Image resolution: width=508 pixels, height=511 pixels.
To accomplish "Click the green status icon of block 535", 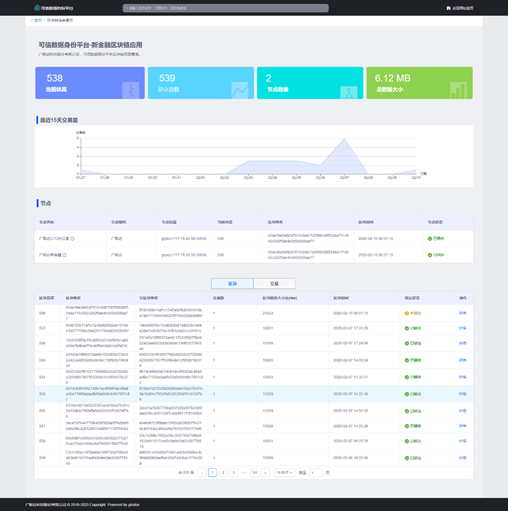I will pos(407,360).
